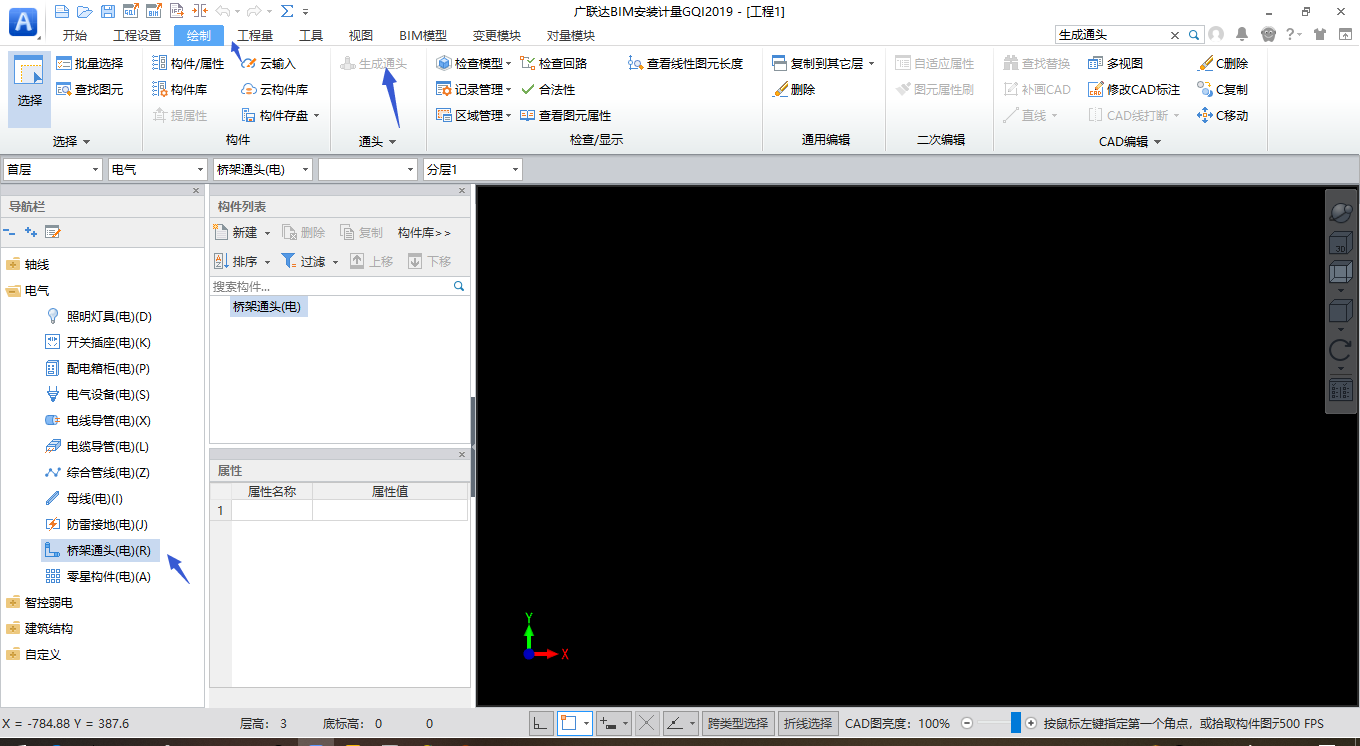Switch to the 工具 tab

(311, 35)
